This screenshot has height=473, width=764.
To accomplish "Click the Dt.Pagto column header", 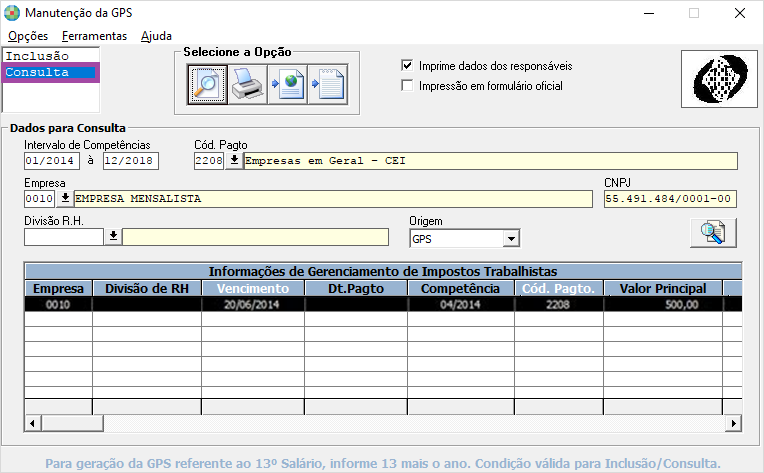I will [356, 288].
